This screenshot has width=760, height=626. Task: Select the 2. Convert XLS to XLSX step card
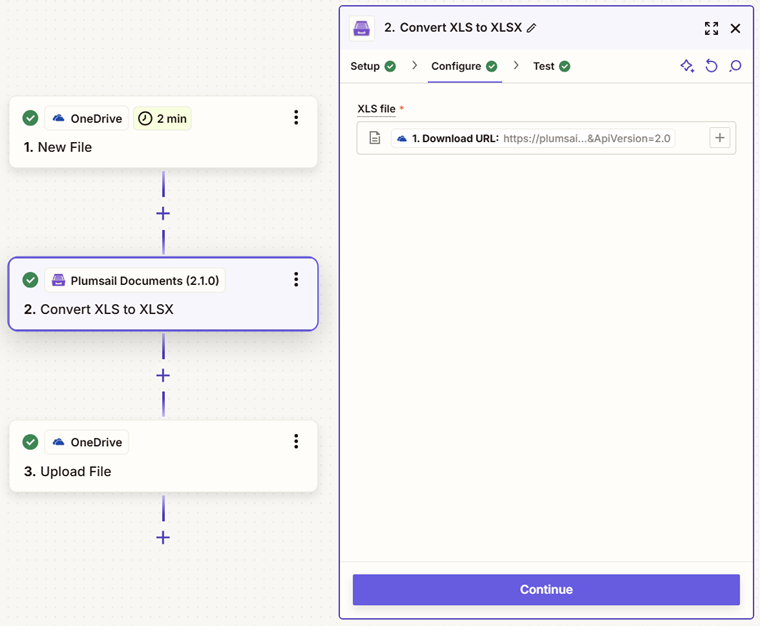click(x=163, y=294)
